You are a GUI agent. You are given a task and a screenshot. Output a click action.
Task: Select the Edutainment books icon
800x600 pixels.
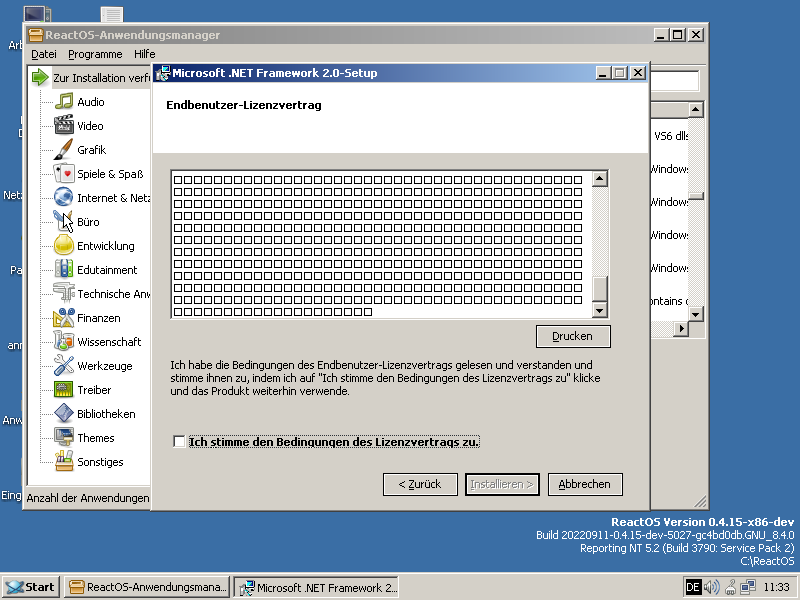point(64,269)
